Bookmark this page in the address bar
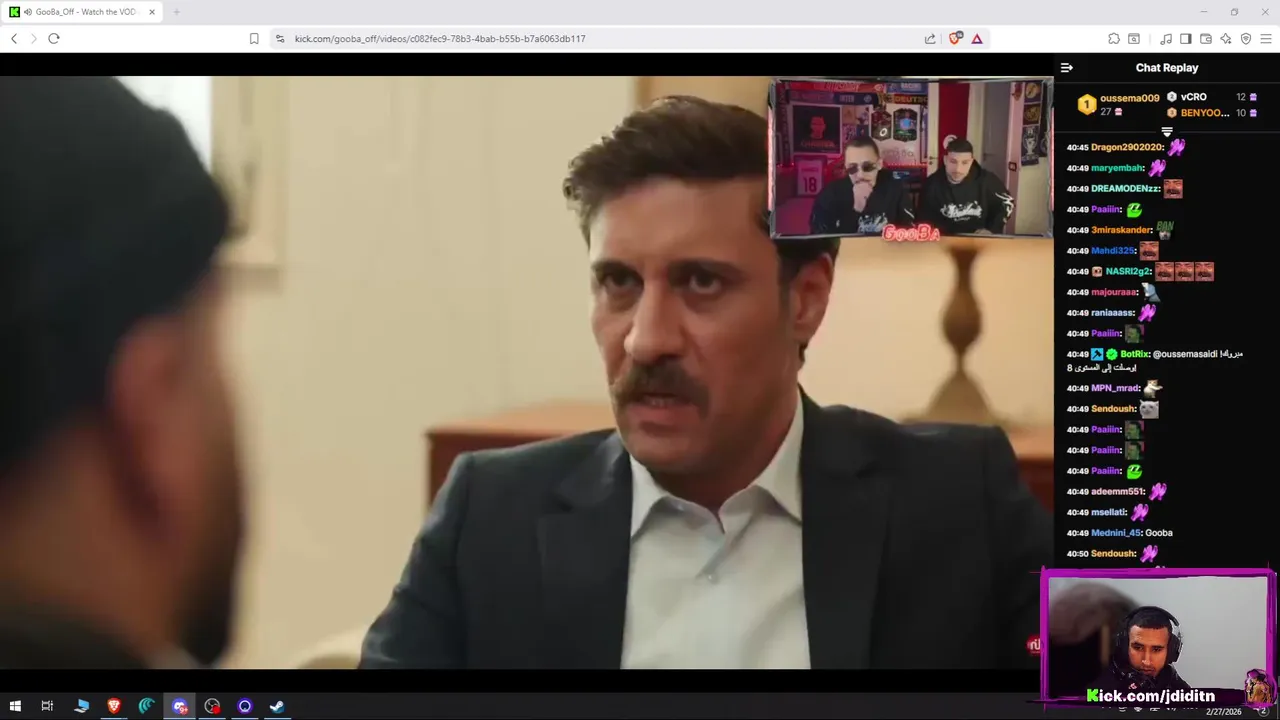The width and height of the screenshot is (1280, 720). coord(254,38)
